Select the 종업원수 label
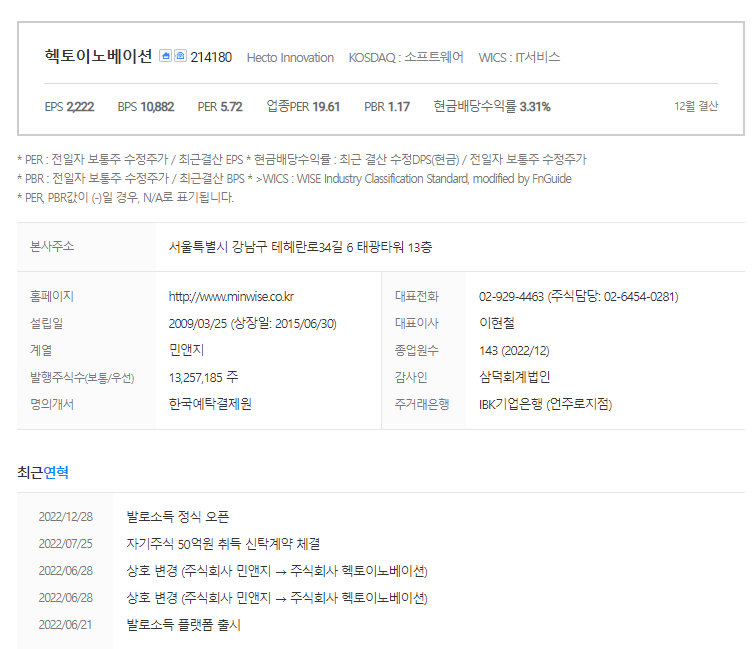Image resolution: width=753 pixels, height=649 pixels. (417, 350)
